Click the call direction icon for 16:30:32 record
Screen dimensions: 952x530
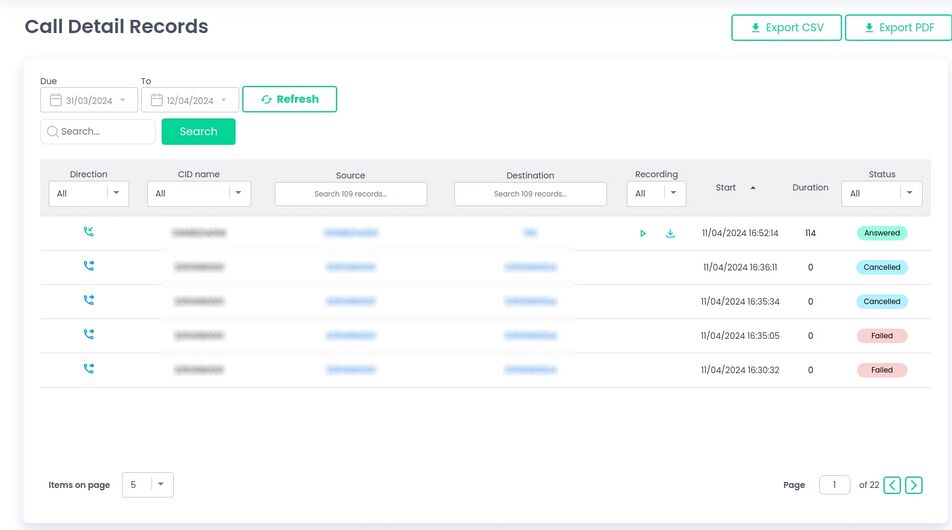[x=89, y=369]
